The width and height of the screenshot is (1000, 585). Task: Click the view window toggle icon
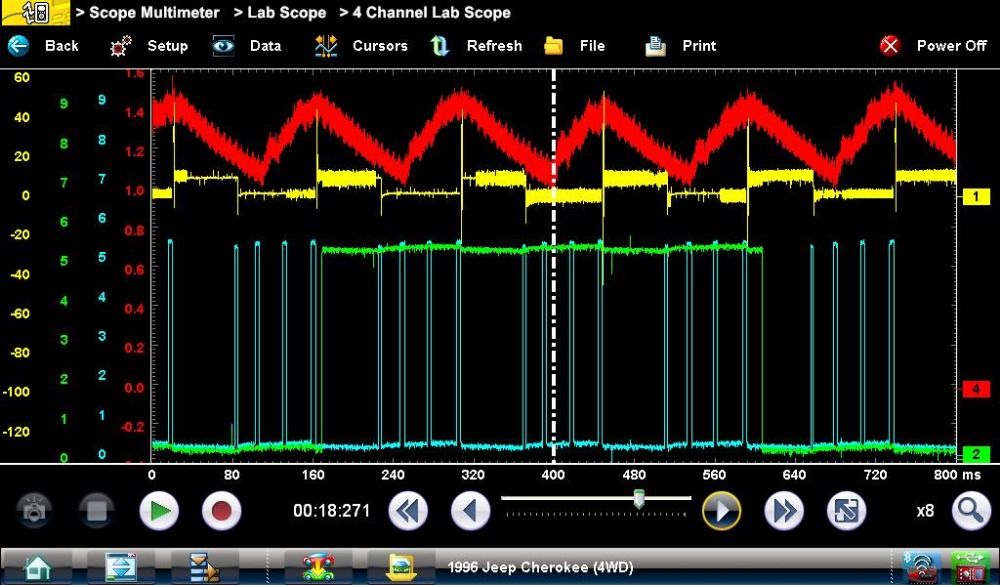coord(121,567)
